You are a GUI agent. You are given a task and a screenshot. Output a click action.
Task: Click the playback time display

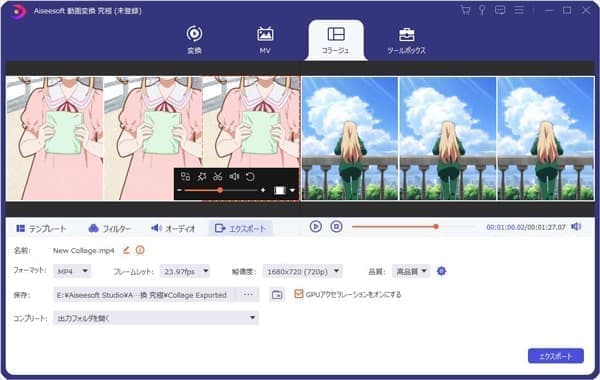coord(526,227)
